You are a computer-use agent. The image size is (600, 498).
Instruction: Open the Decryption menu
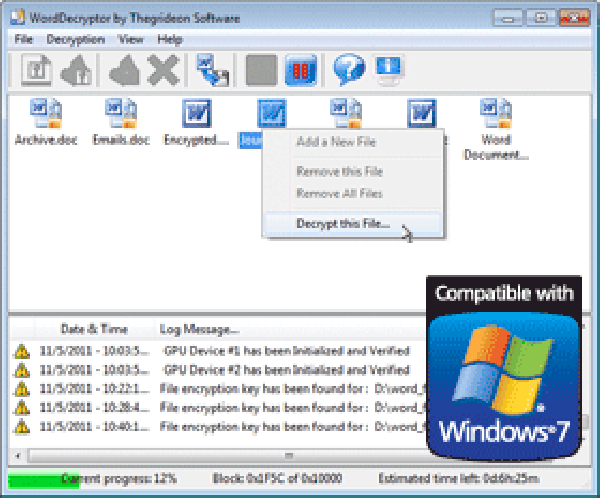pos(76,39)
